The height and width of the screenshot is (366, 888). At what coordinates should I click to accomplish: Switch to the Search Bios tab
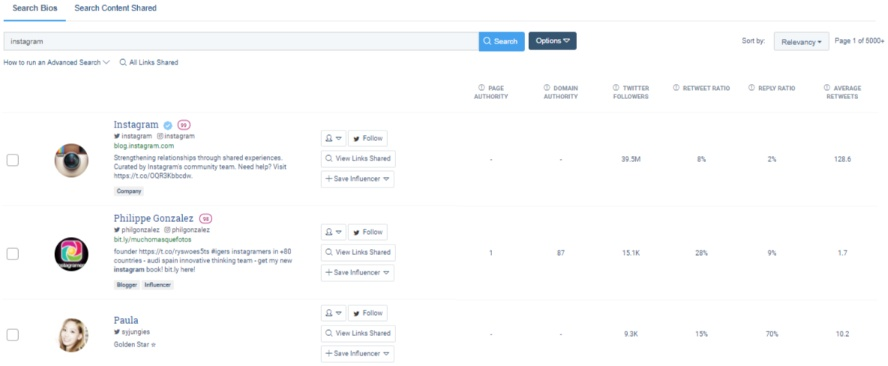35,8
